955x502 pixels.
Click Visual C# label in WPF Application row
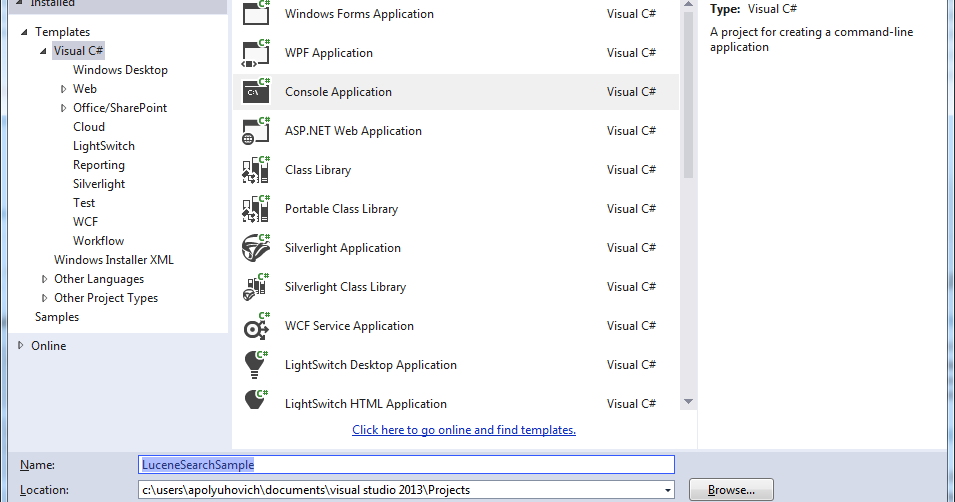coord(632,53)
